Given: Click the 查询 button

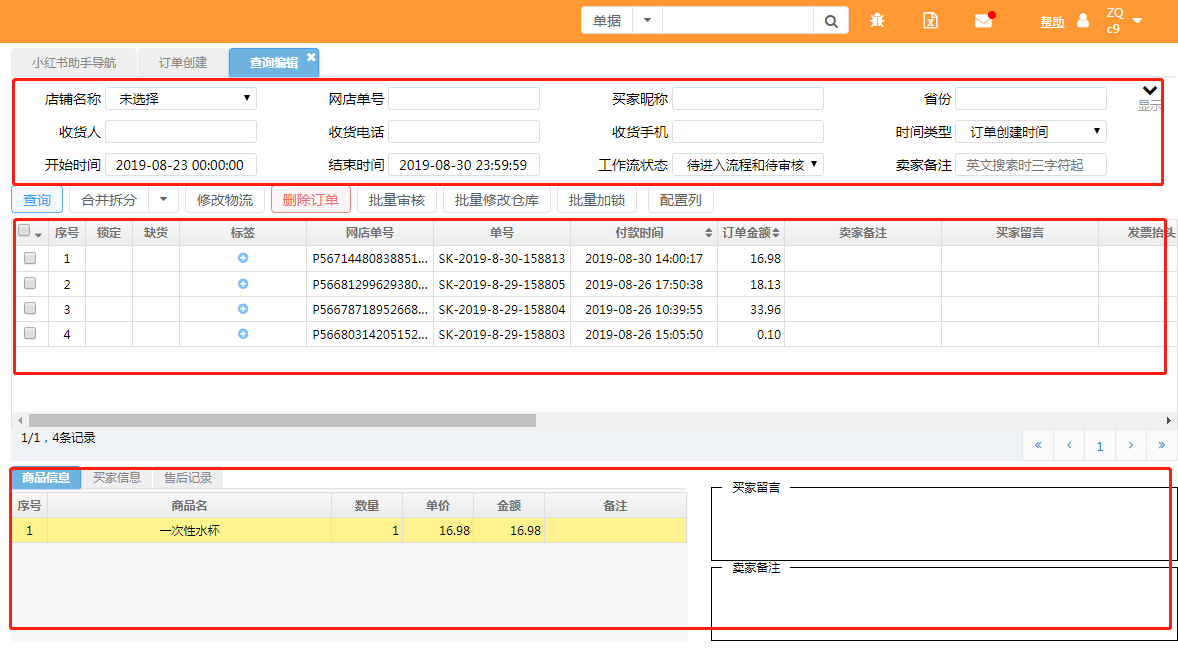Looking at the screenshot, I should click(x=37, y=200).
